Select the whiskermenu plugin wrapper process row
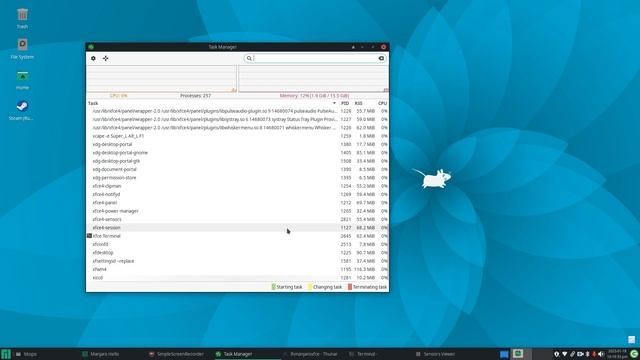This screenshot has width=640, height=360. coord(238,128)
